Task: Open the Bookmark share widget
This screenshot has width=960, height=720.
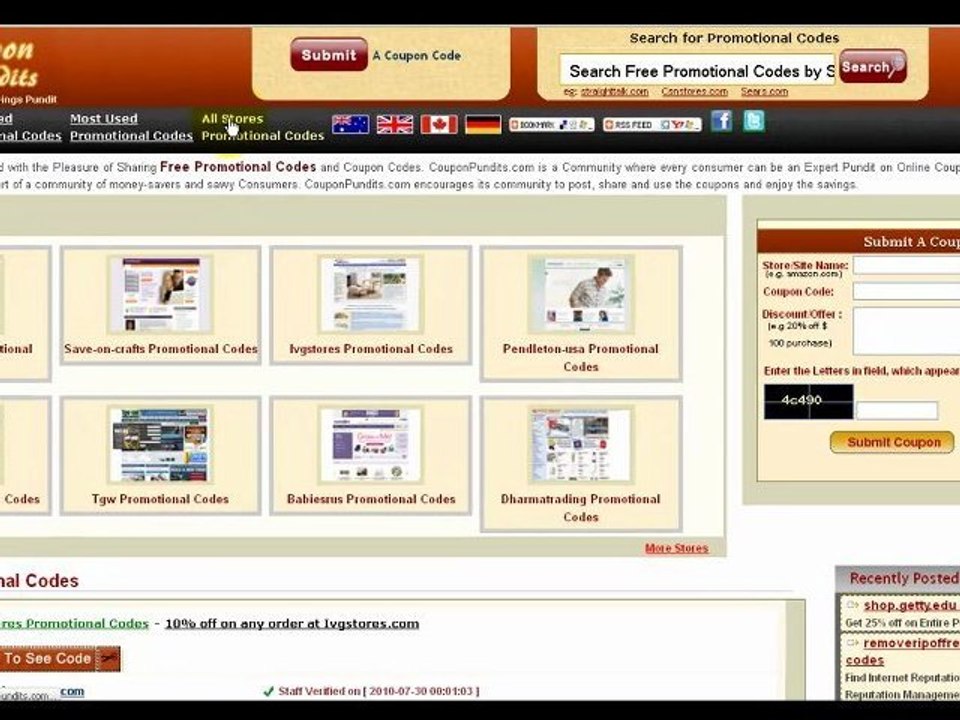Action: click(x=552, y=125)
